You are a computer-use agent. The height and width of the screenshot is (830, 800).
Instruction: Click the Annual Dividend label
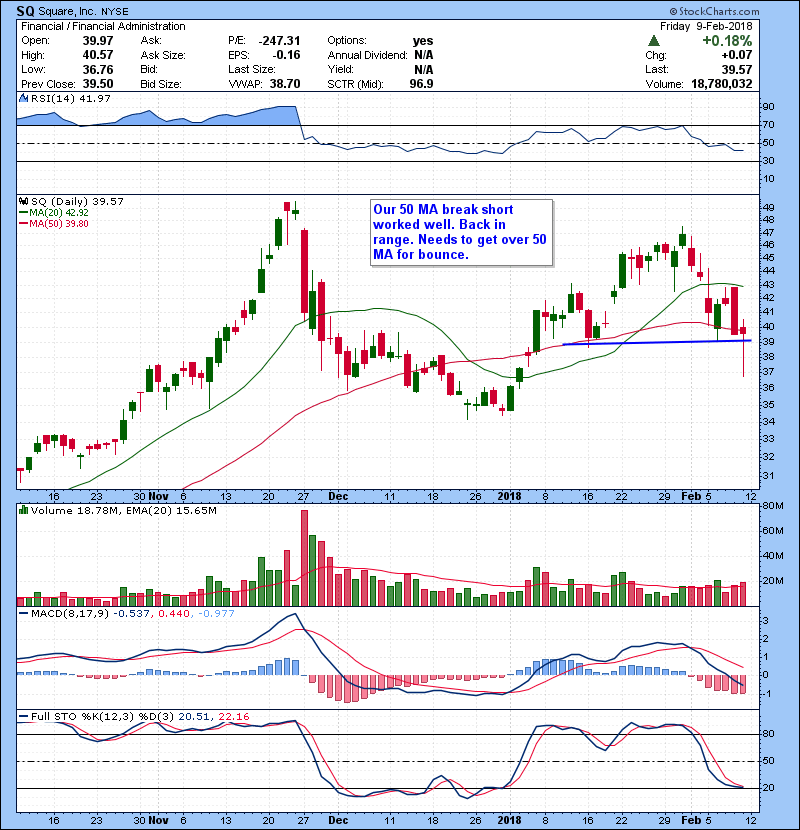point(367,55)
